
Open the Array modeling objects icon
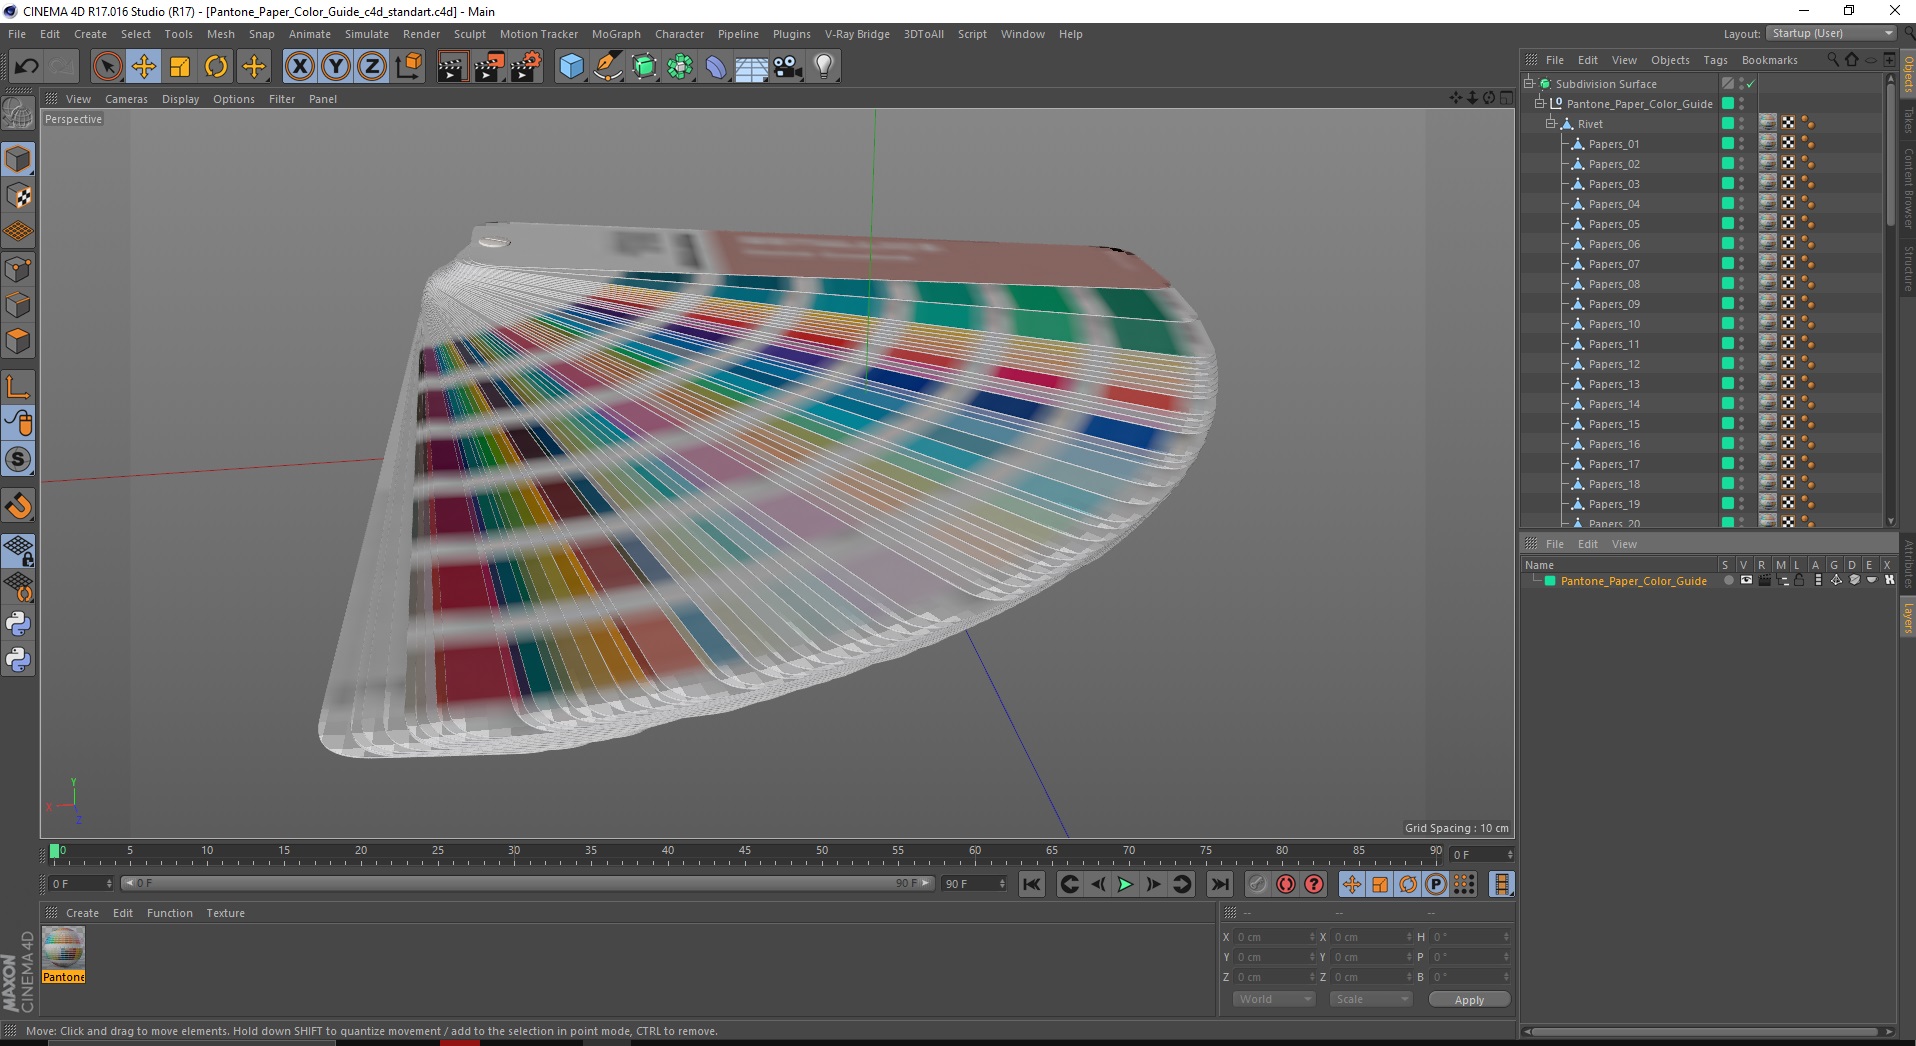click(681, 67)
